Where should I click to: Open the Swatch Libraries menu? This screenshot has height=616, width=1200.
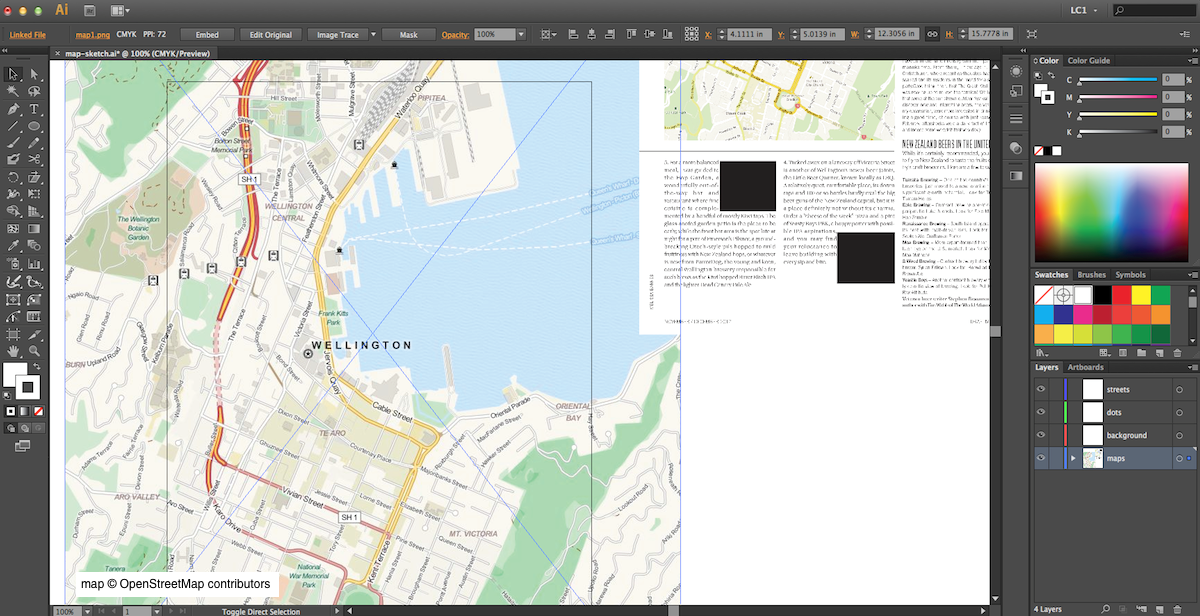click(1043, 353)
